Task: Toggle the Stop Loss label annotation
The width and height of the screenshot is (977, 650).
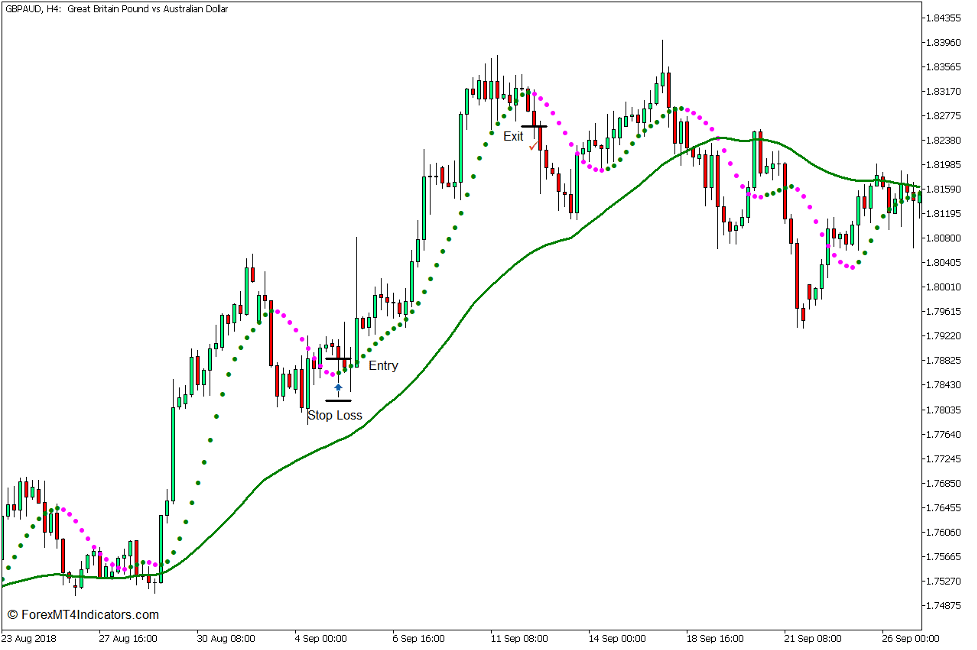Action: 335,415
